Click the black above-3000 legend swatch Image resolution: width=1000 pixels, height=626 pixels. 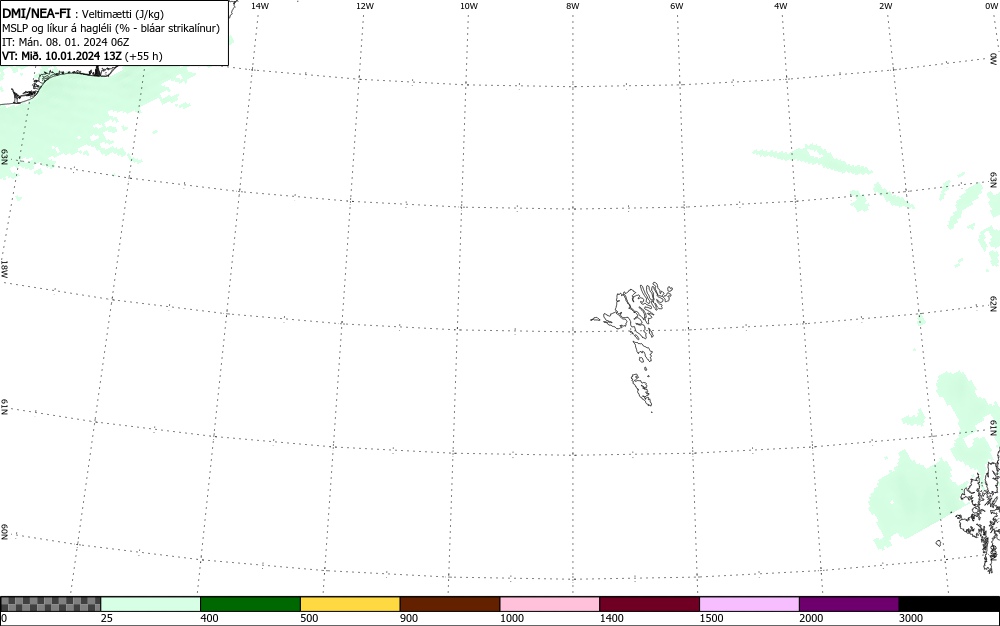click(x=949, y=604)
